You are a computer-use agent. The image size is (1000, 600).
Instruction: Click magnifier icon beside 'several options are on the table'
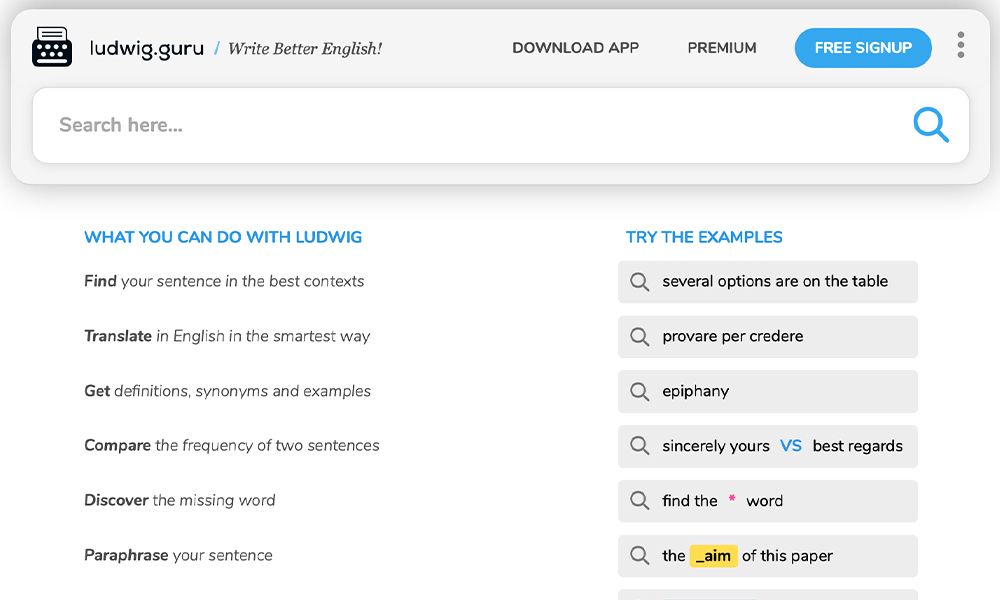tap(640, 282)
